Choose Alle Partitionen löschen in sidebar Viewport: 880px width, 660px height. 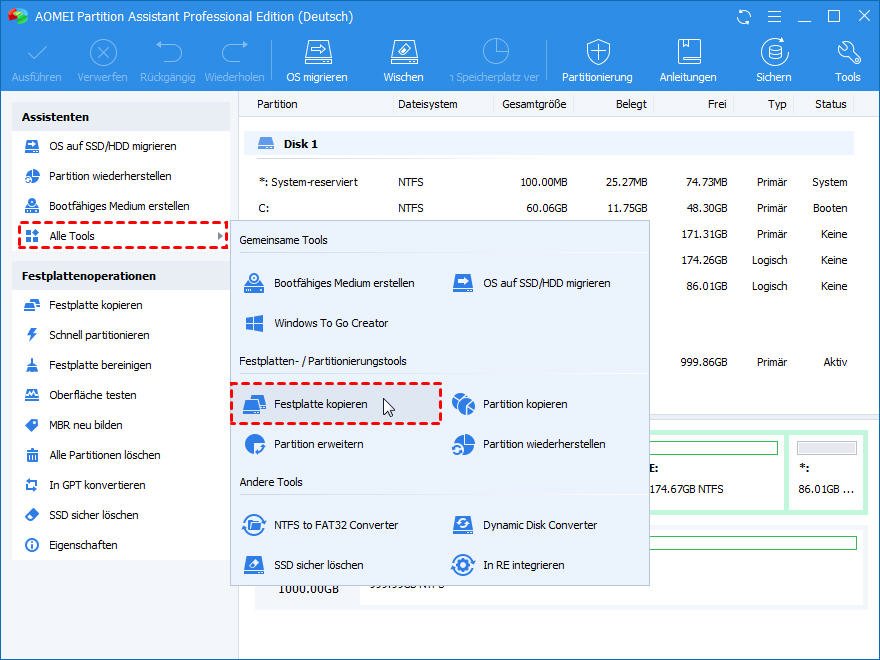pos(121,455)
